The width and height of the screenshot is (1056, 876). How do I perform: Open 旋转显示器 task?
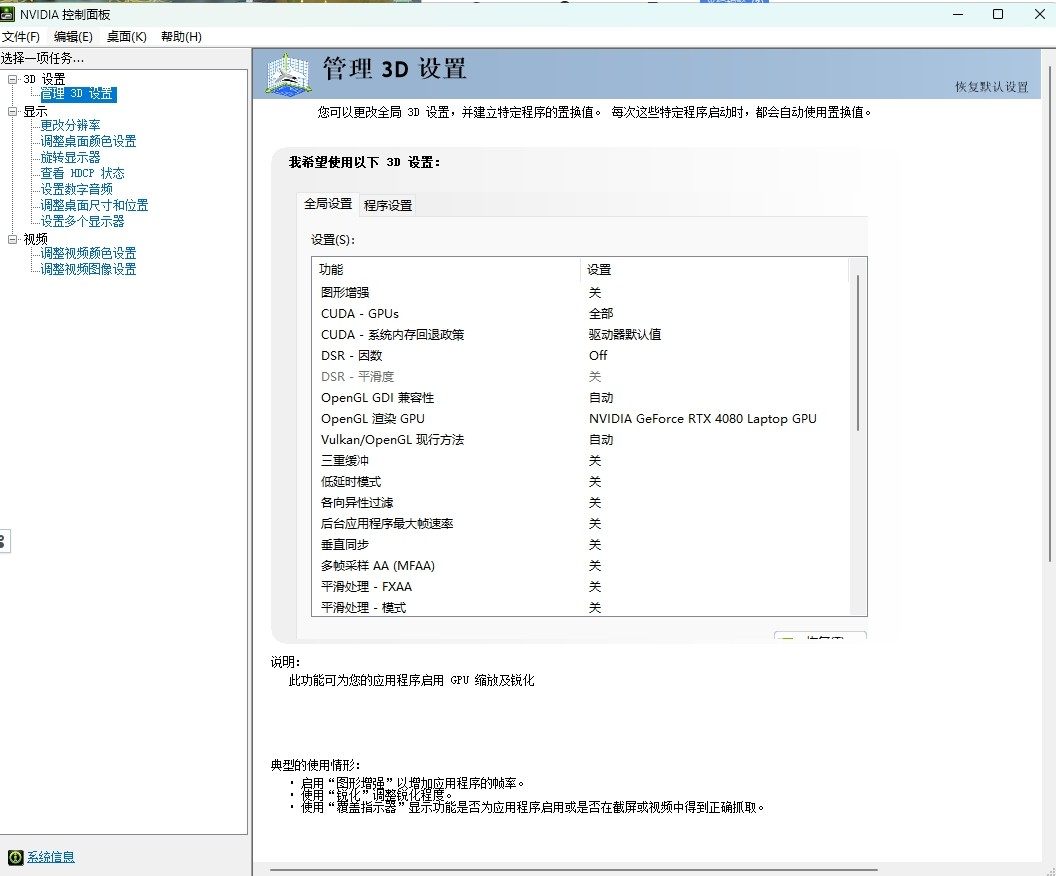70,158
